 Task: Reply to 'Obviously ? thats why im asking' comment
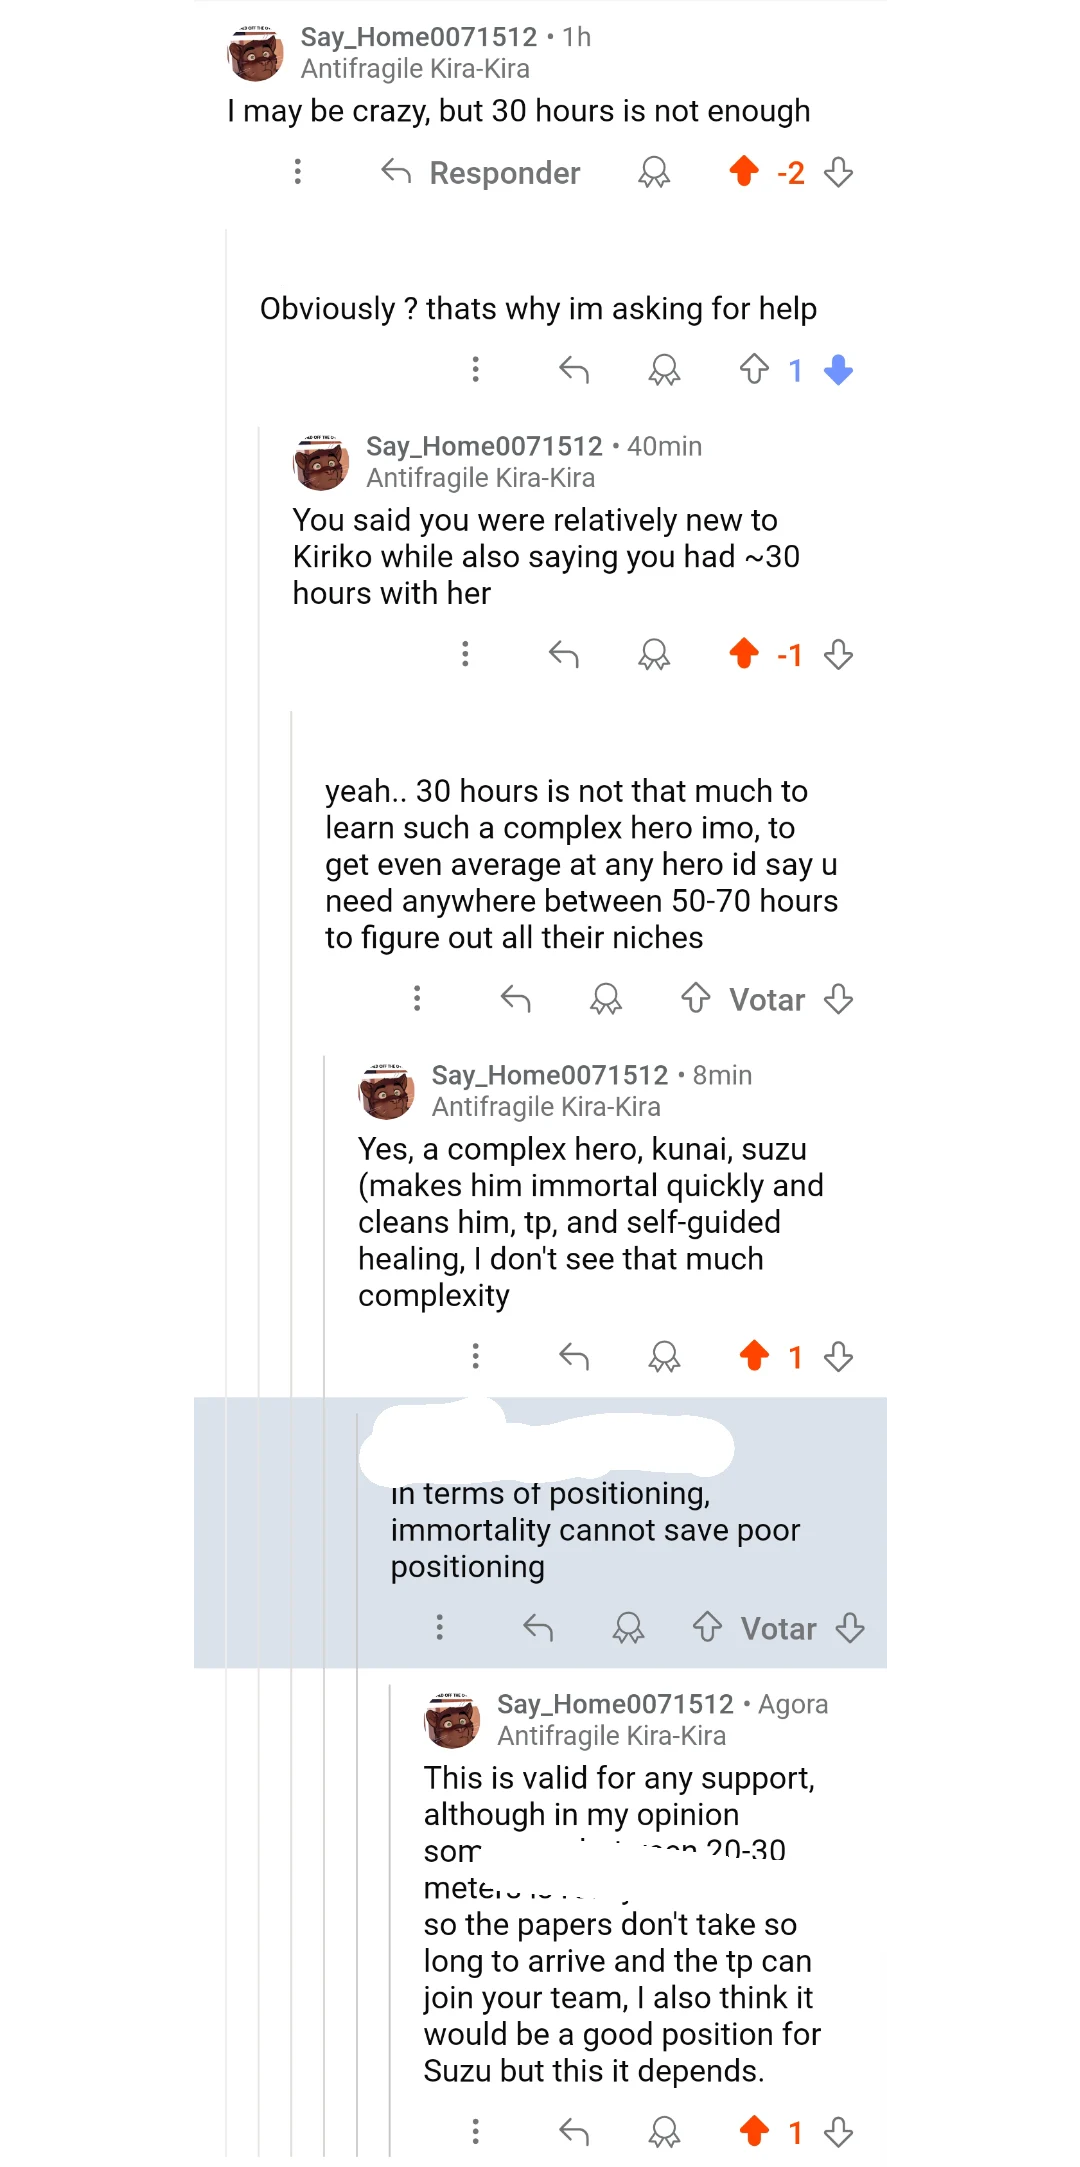tap(574, 370)
